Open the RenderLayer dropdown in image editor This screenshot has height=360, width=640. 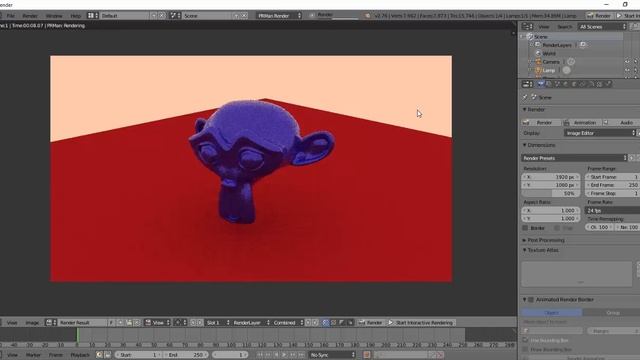(x=251, y=322)
